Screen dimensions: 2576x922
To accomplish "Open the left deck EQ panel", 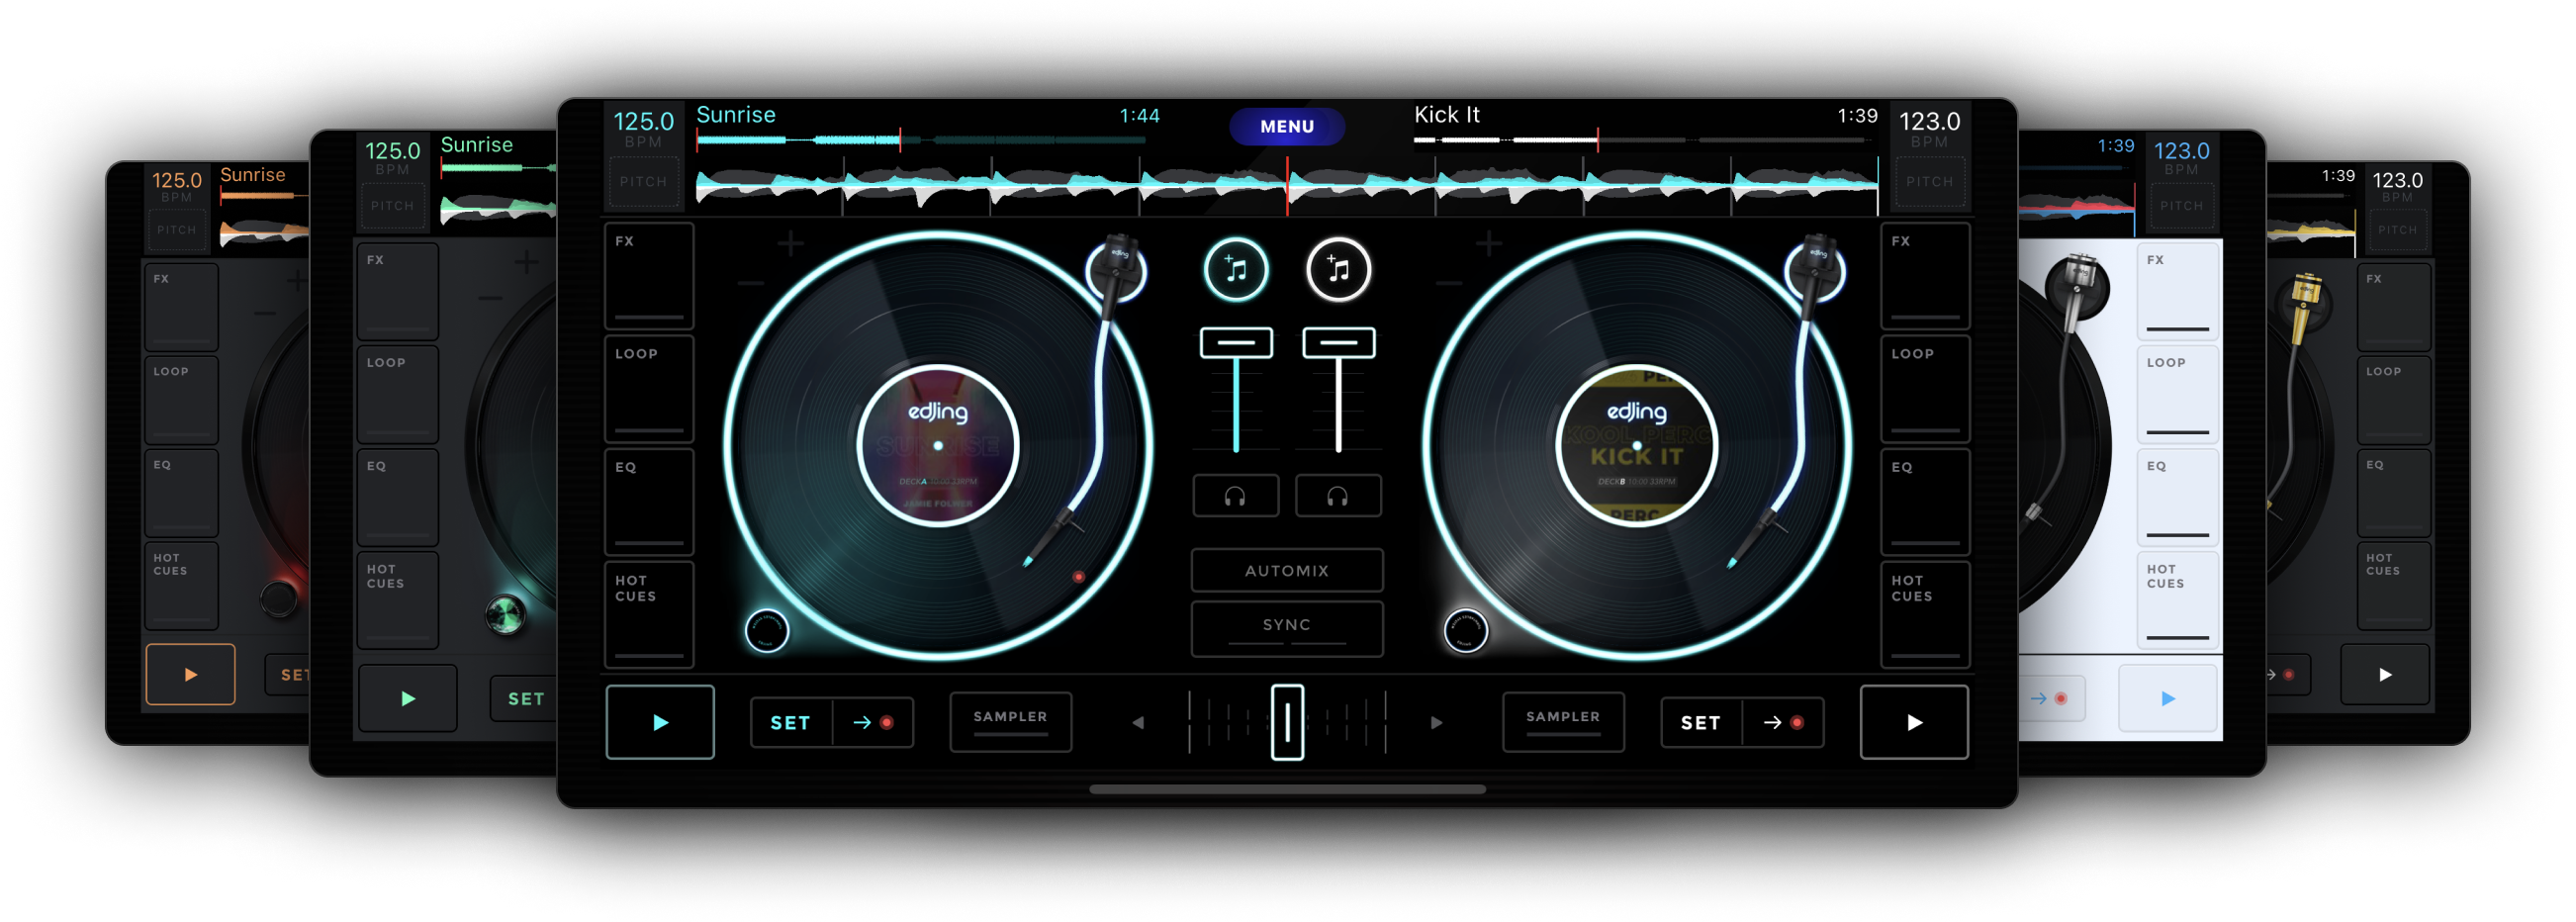I will tap(649, 502).
